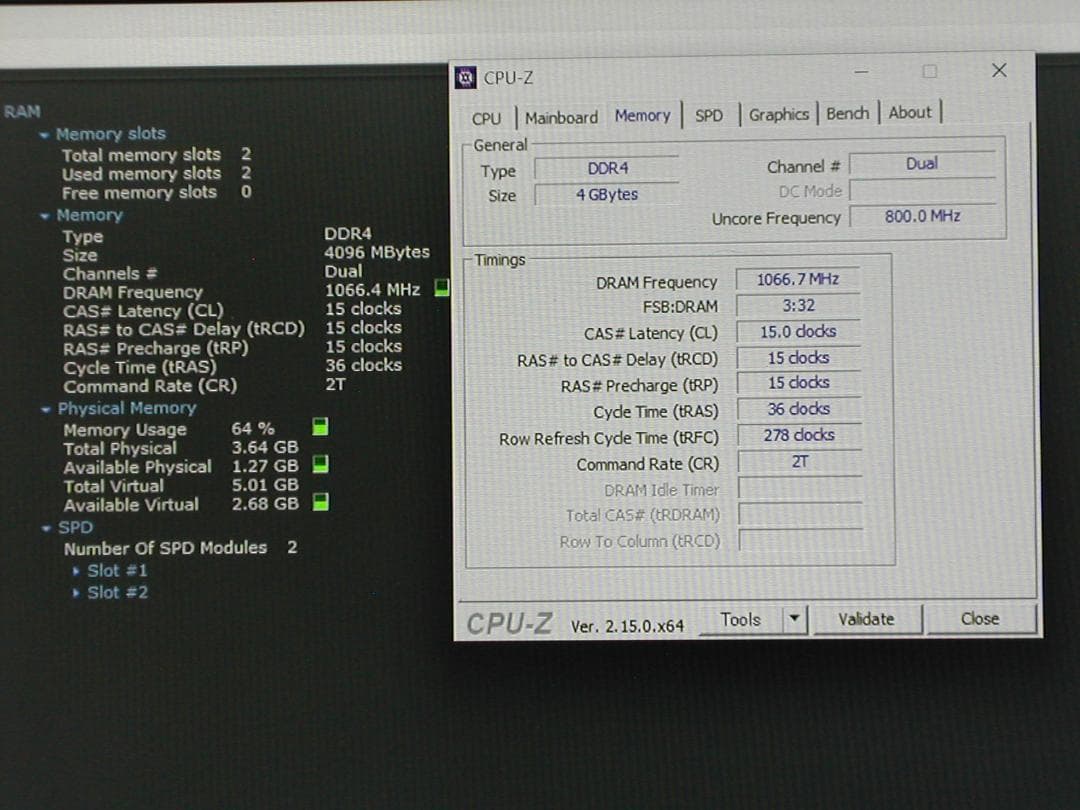Toggle the green indicator next to Memory Usage
Screen dimensions: 1080x810
click(319, 428)
